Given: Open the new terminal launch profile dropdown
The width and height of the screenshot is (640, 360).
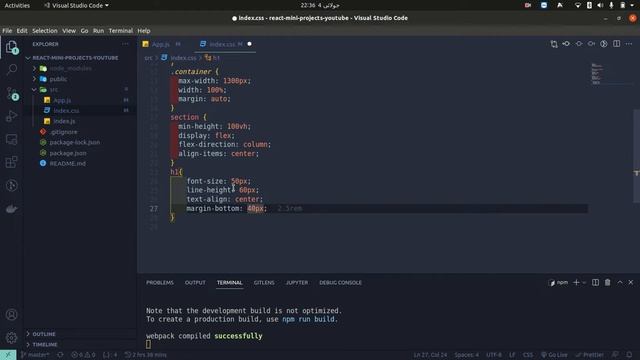Looking at the screenshot, I should 584,282.
